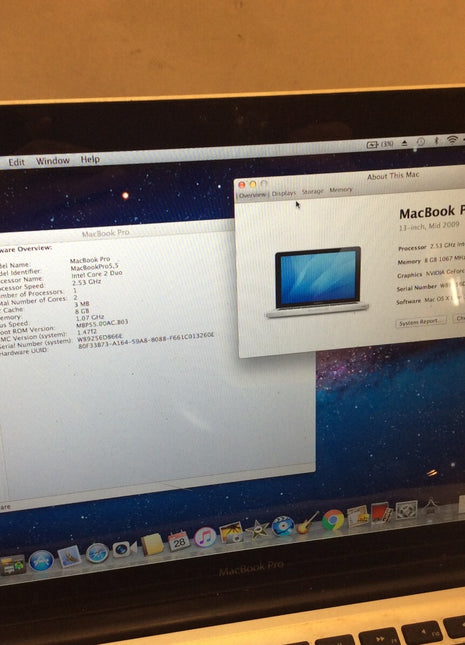Open the Window menu
Screen dimensions: 465x645
53,161
